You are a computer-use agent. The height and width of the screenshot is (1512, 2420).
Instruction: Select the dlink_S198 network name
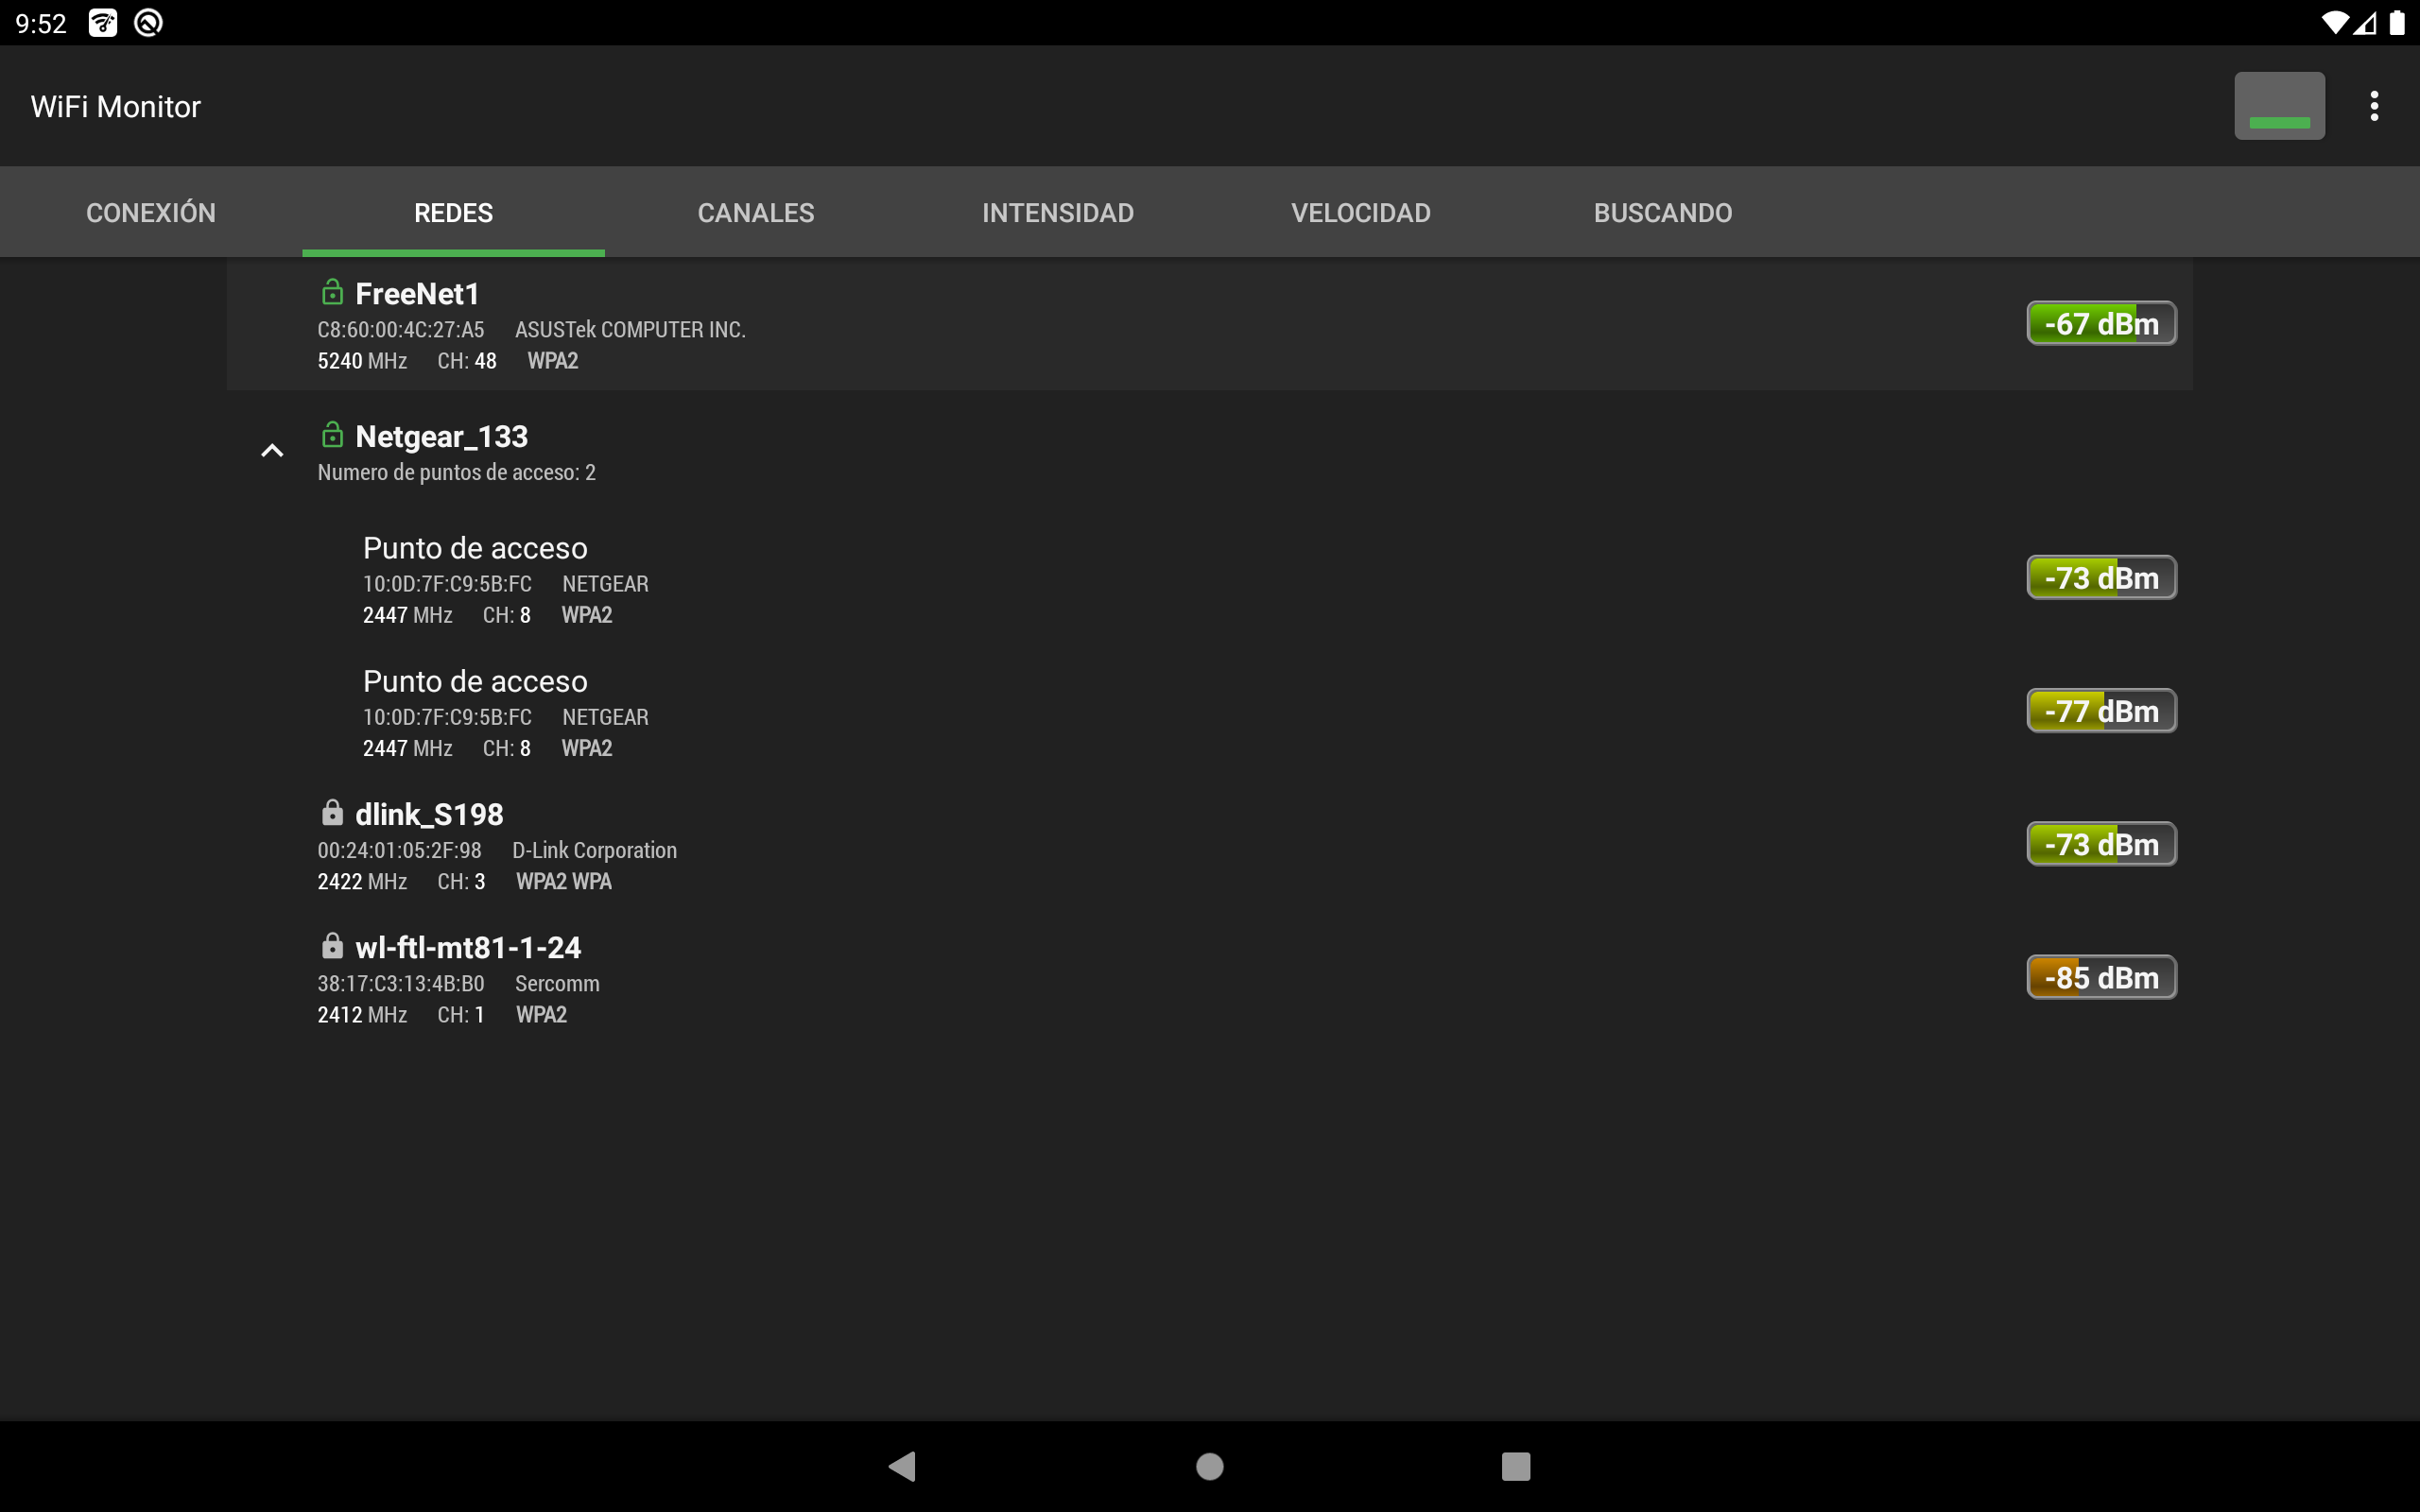(x=429, y=814)
